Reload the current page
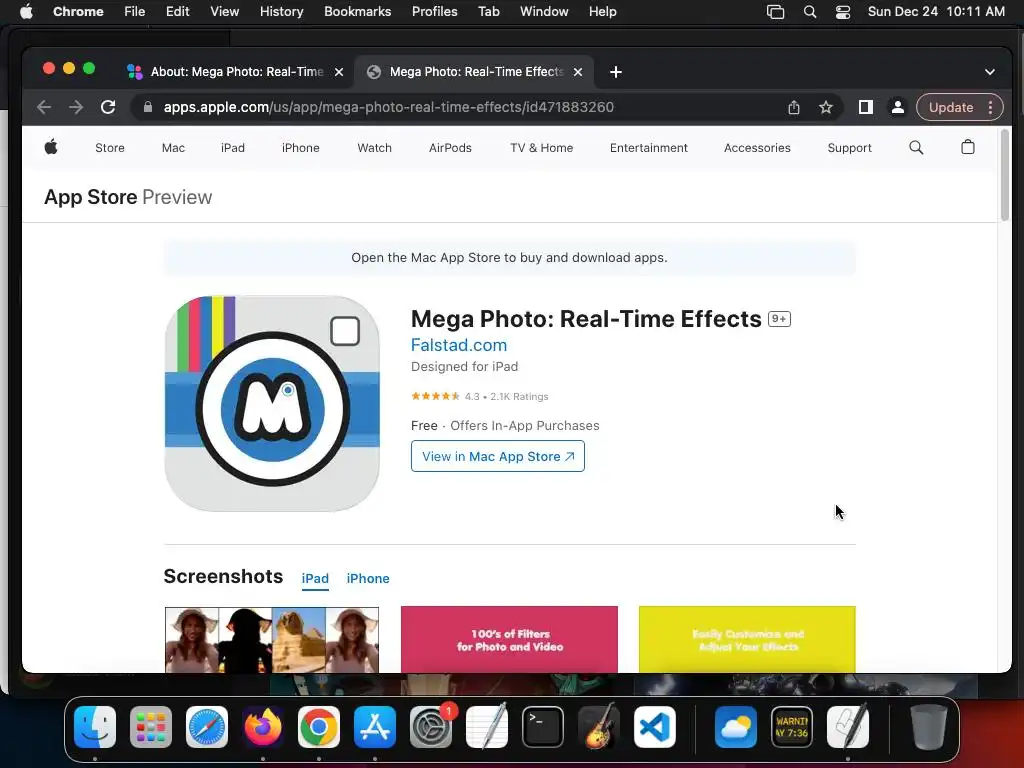The height and width of the screenshot is (768, 1024). 108,107
